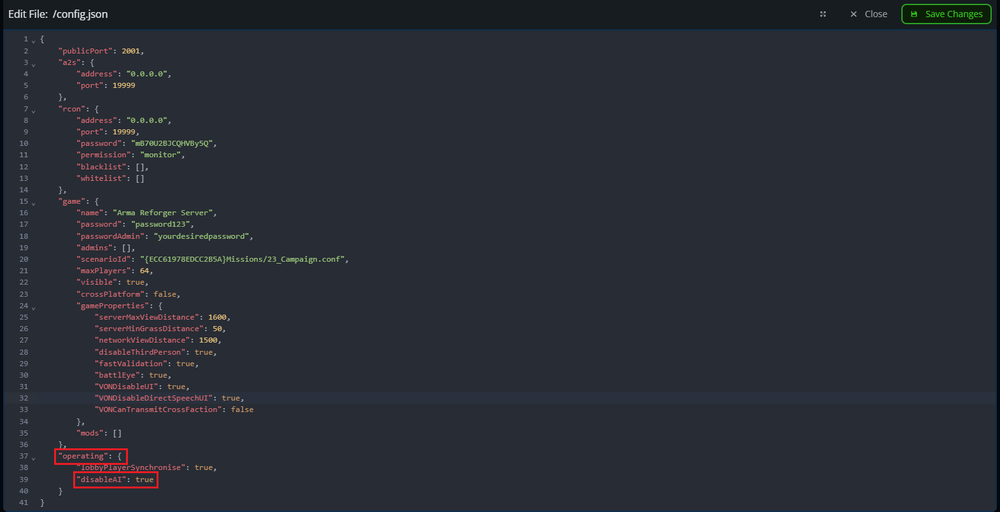This screenshot has width=1000, height=512.
Task: Close the config.json editor
Action: pos(868,14)
